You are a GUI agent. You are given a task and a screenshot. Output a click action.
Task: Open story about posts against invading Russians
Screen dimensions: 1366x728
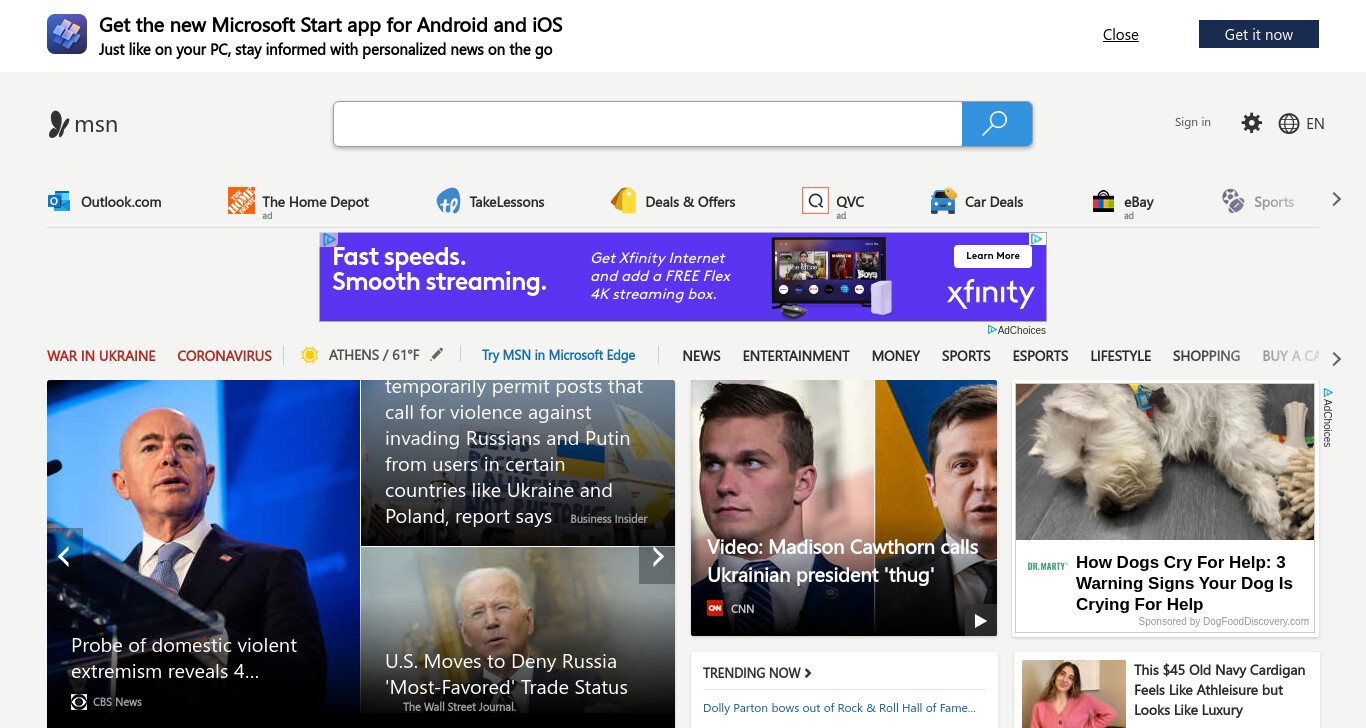[x=515, y=451]
